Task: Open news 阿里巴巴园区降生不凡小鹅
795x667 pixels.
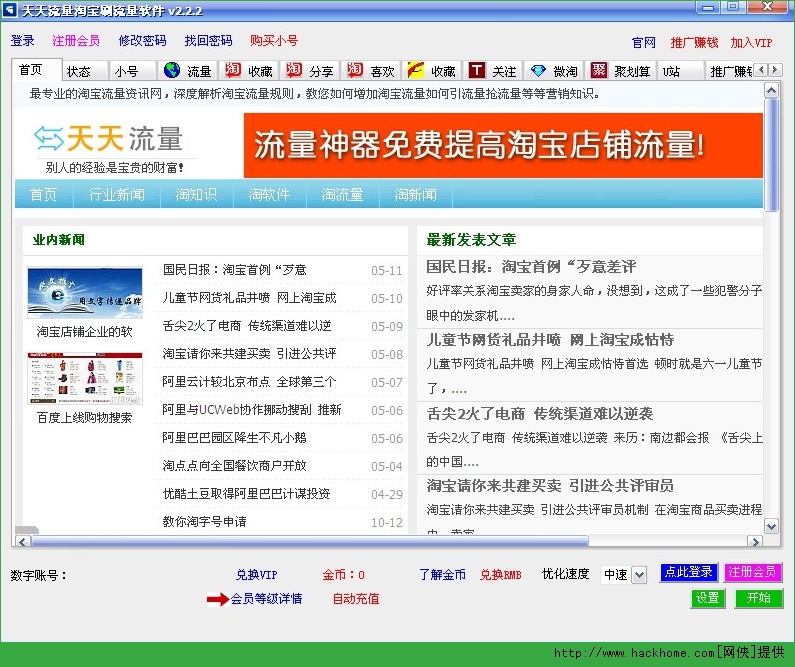Action: (235, 437)
